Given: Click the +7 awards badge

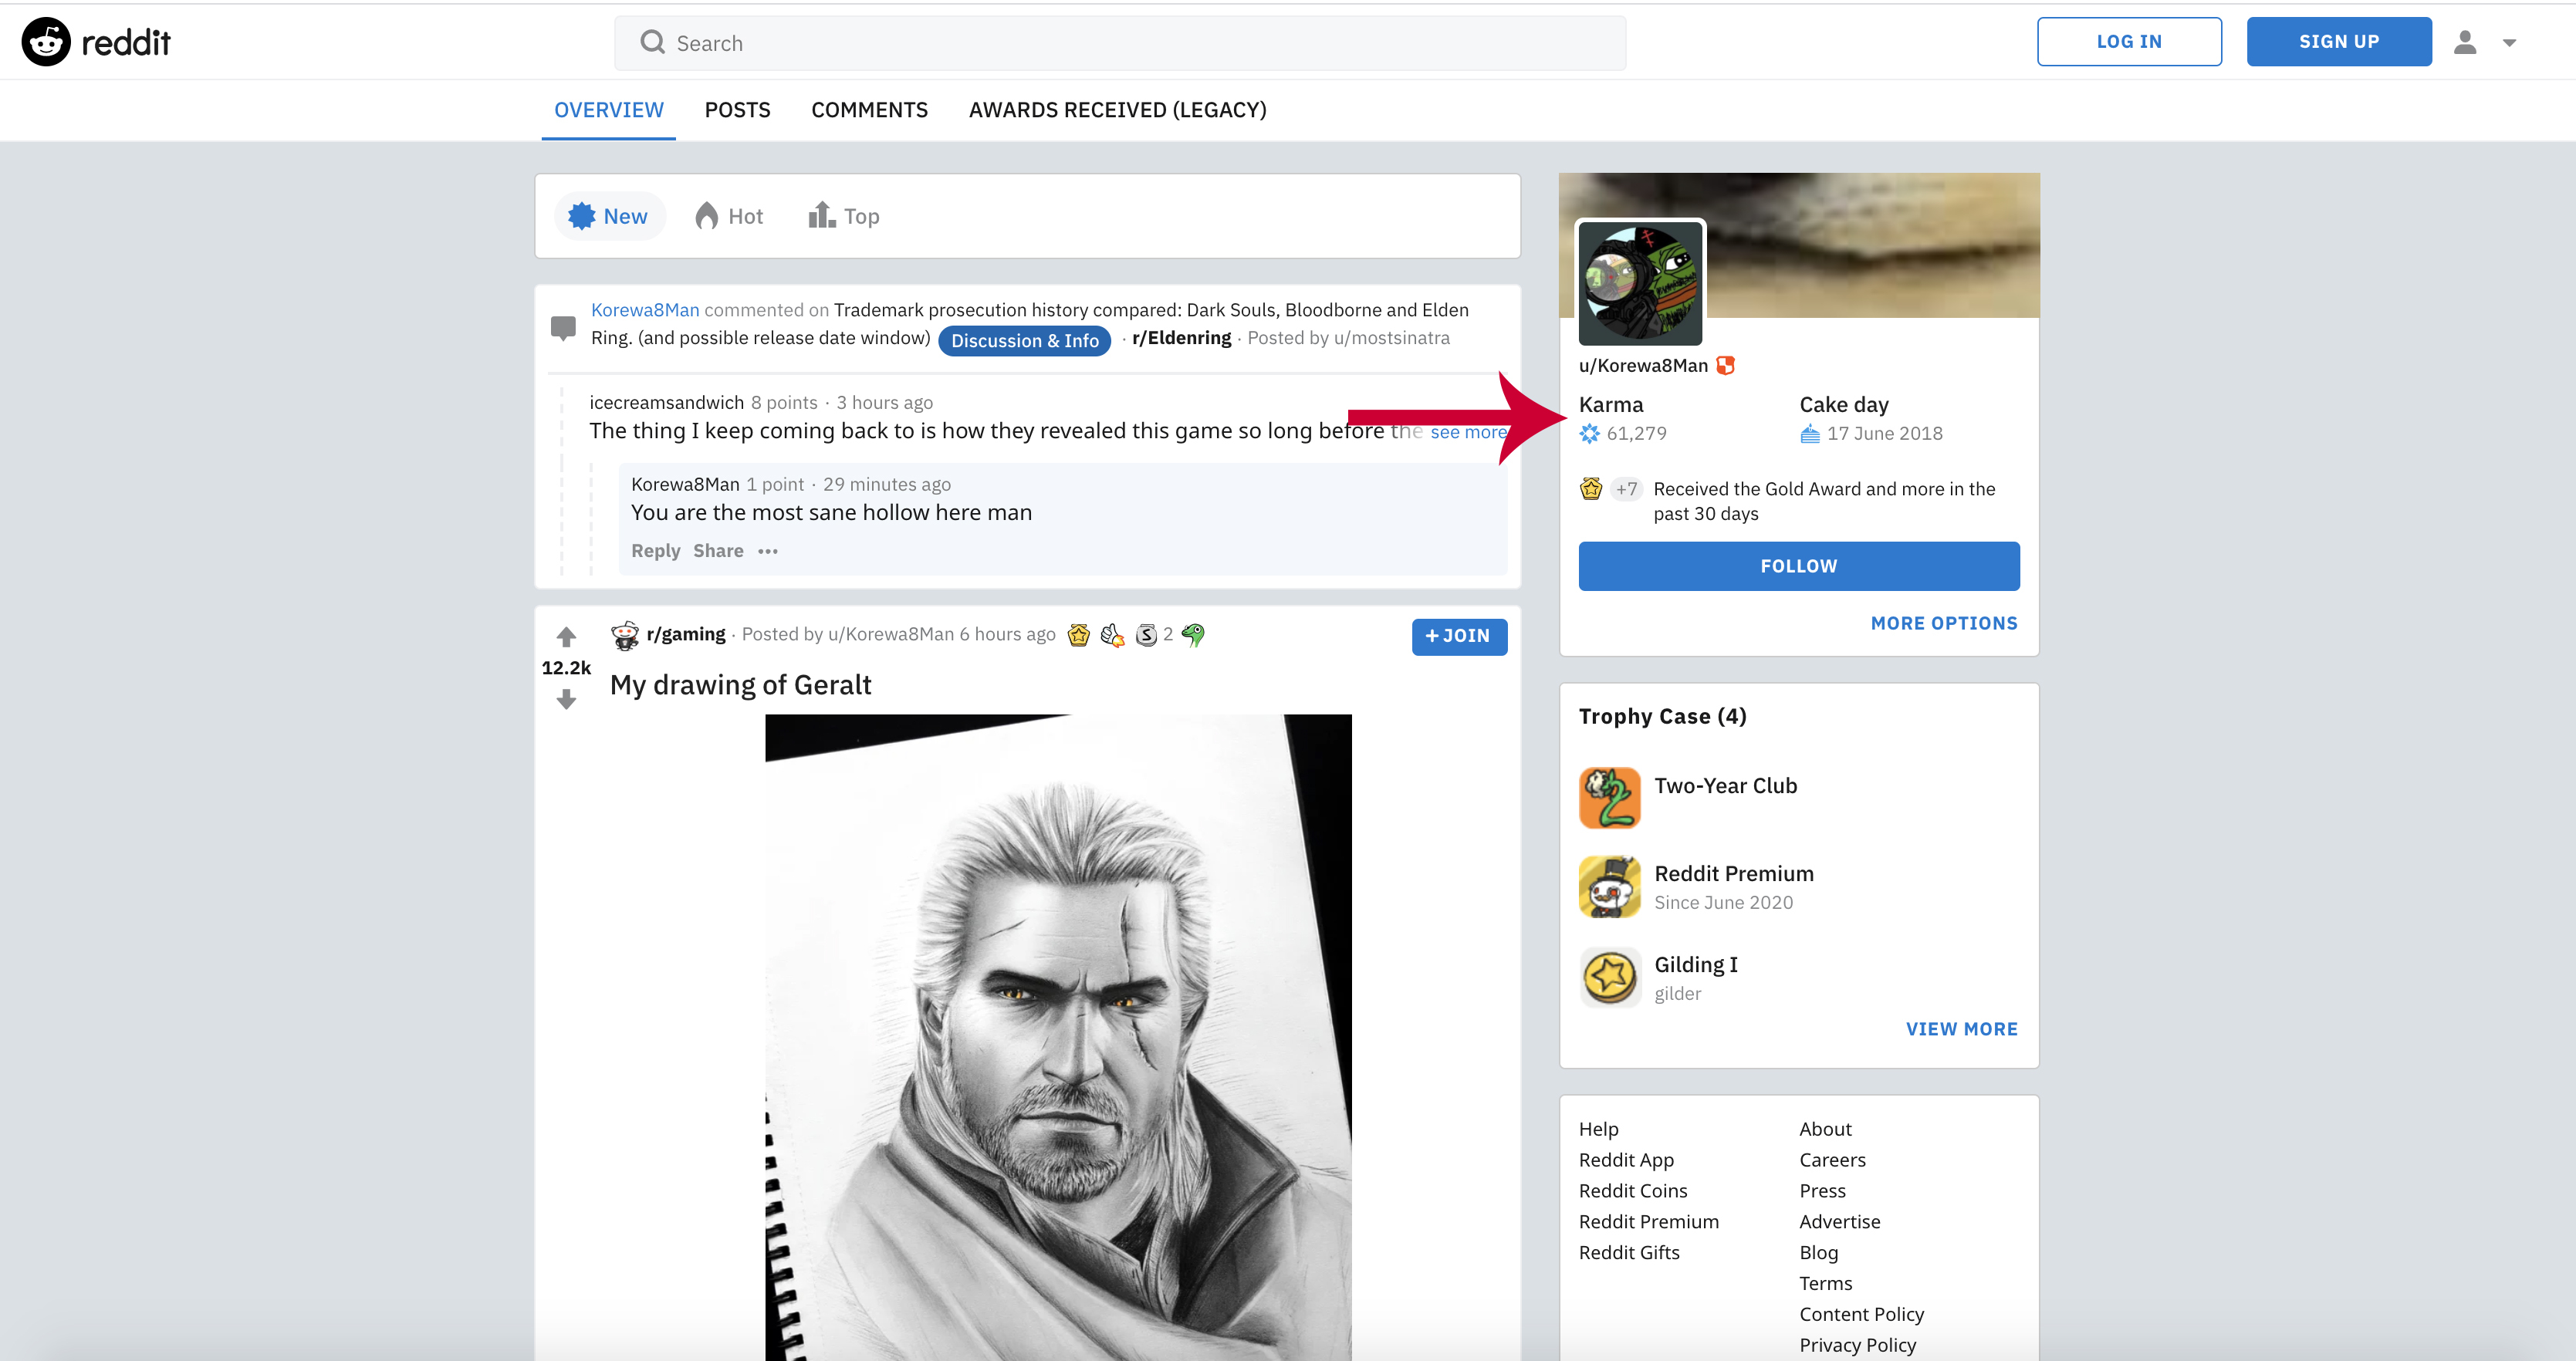Looking at the screenshot, I should click(1626, 489).
